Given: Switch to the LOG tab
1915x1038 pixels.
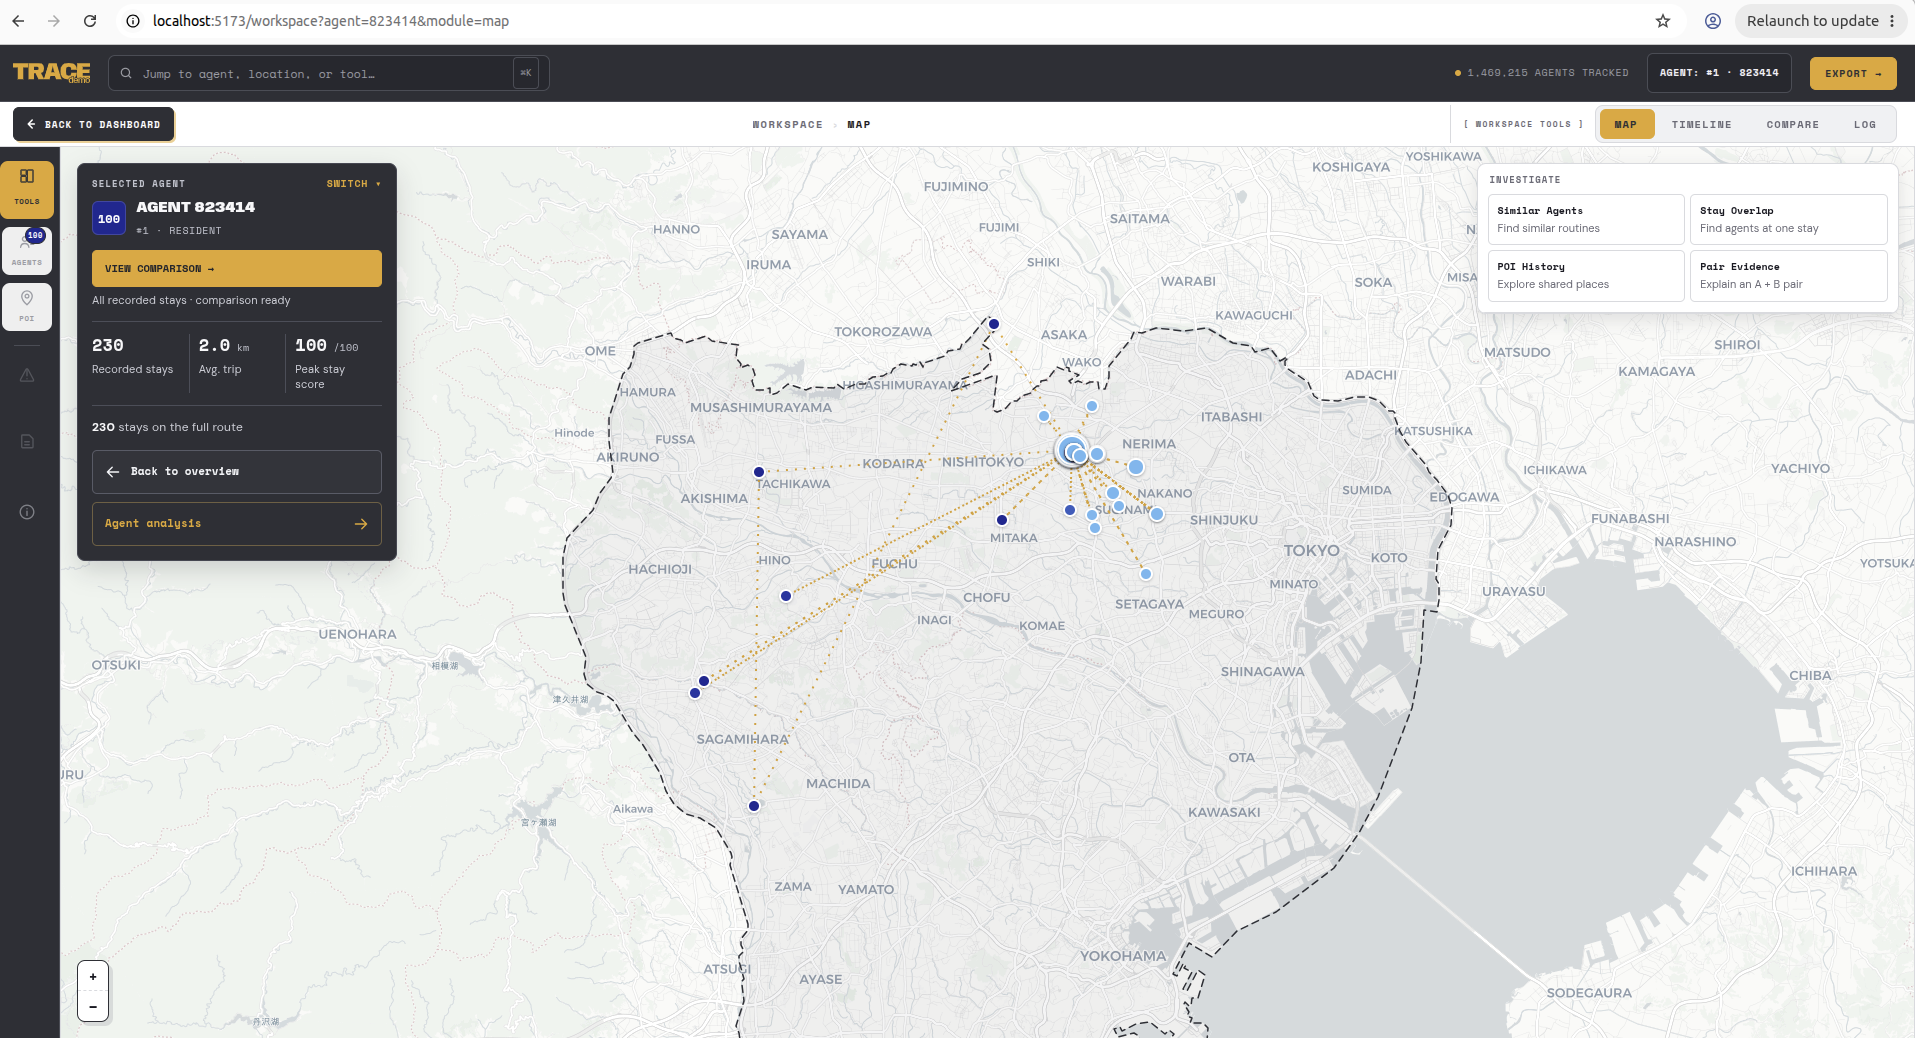Looking at the screenshot, I should click(x=1864, y=124).
